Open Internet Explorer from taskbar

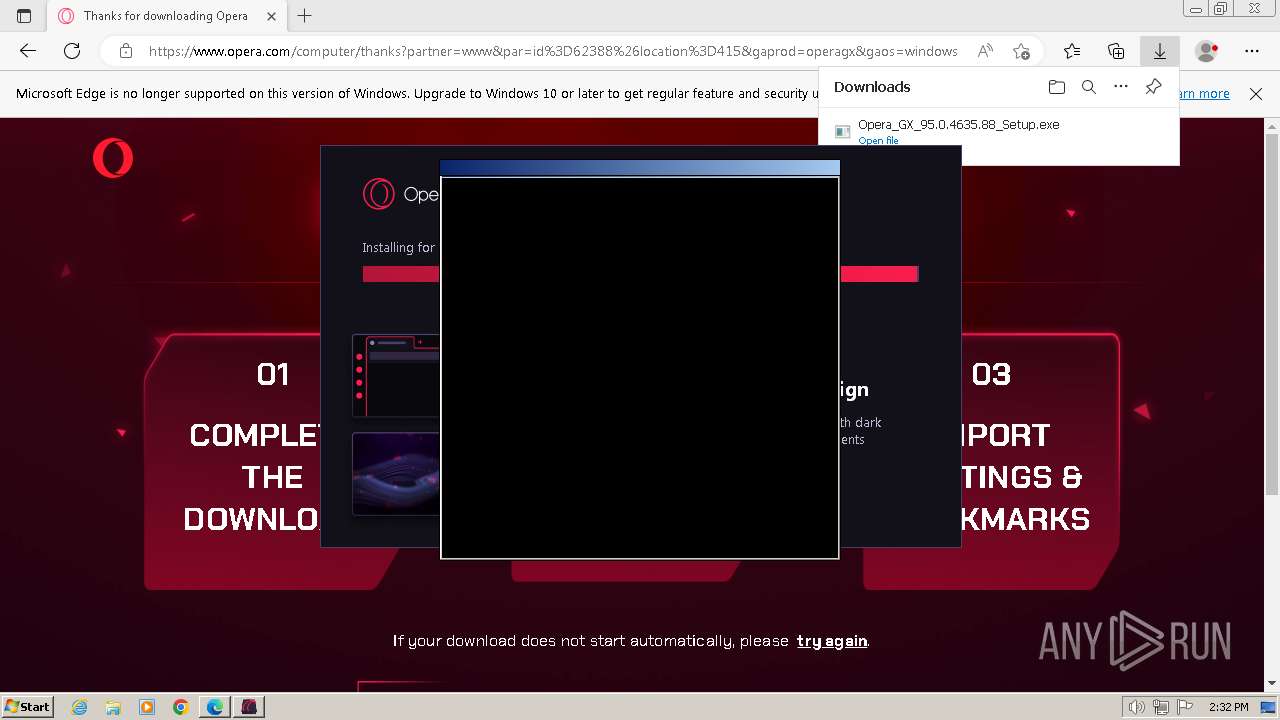[x=80, y=707]
